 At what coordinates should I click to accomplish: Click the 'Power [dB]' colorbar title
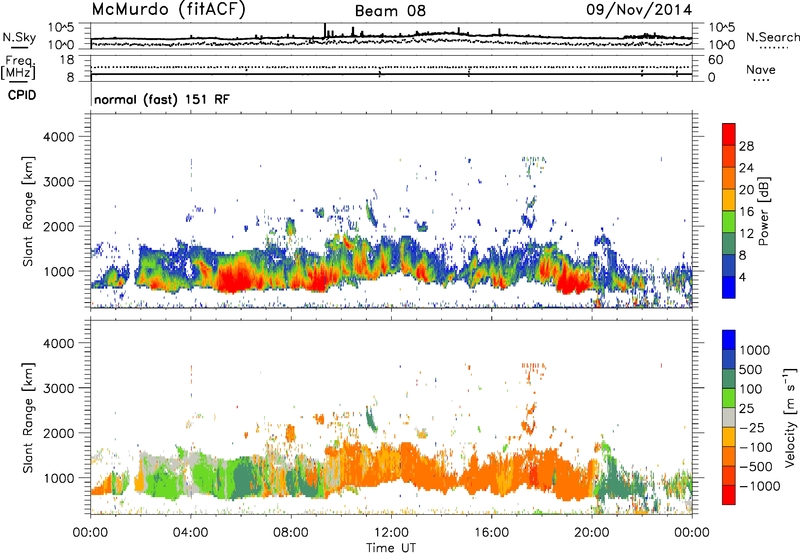coord(763,211)
